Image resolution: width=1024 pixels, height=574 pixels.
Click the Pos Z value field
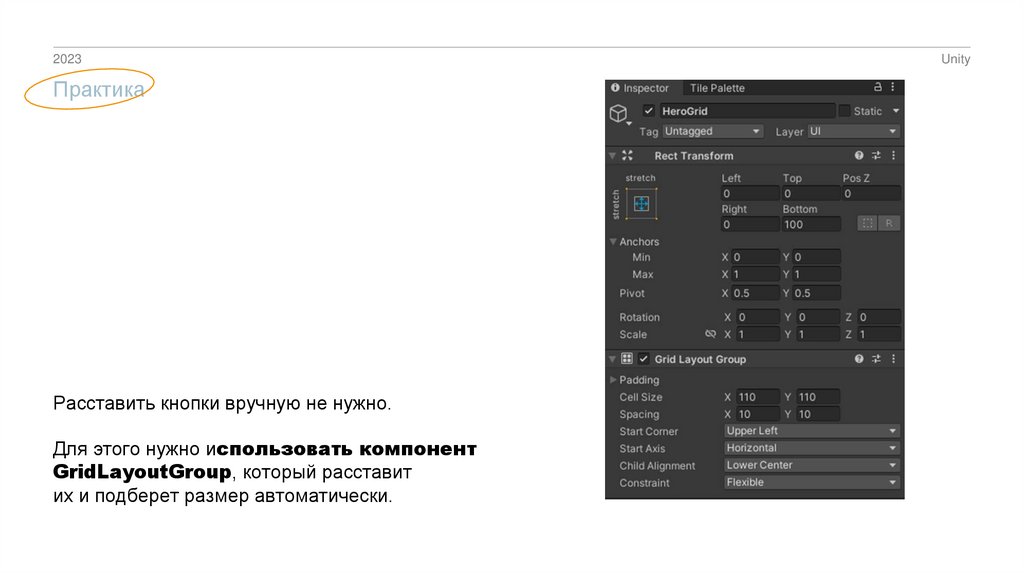tap(871, 193)
